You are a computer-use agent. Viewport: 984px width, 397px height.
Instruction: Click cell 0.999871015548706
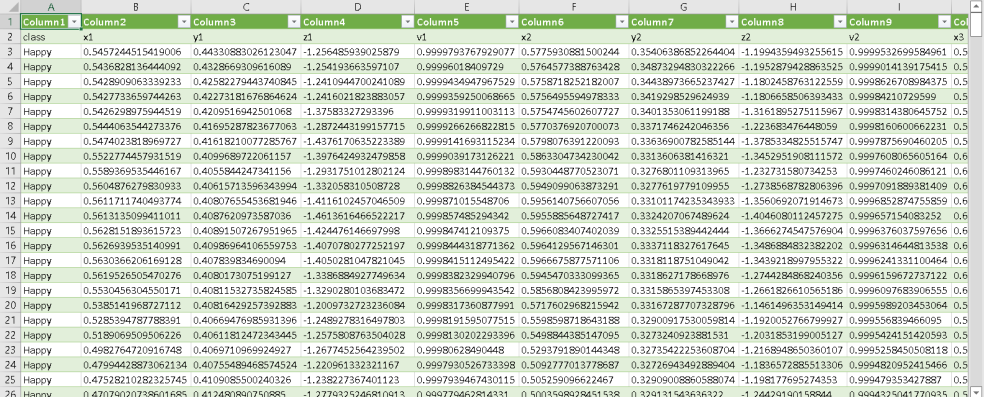[466, 200]
